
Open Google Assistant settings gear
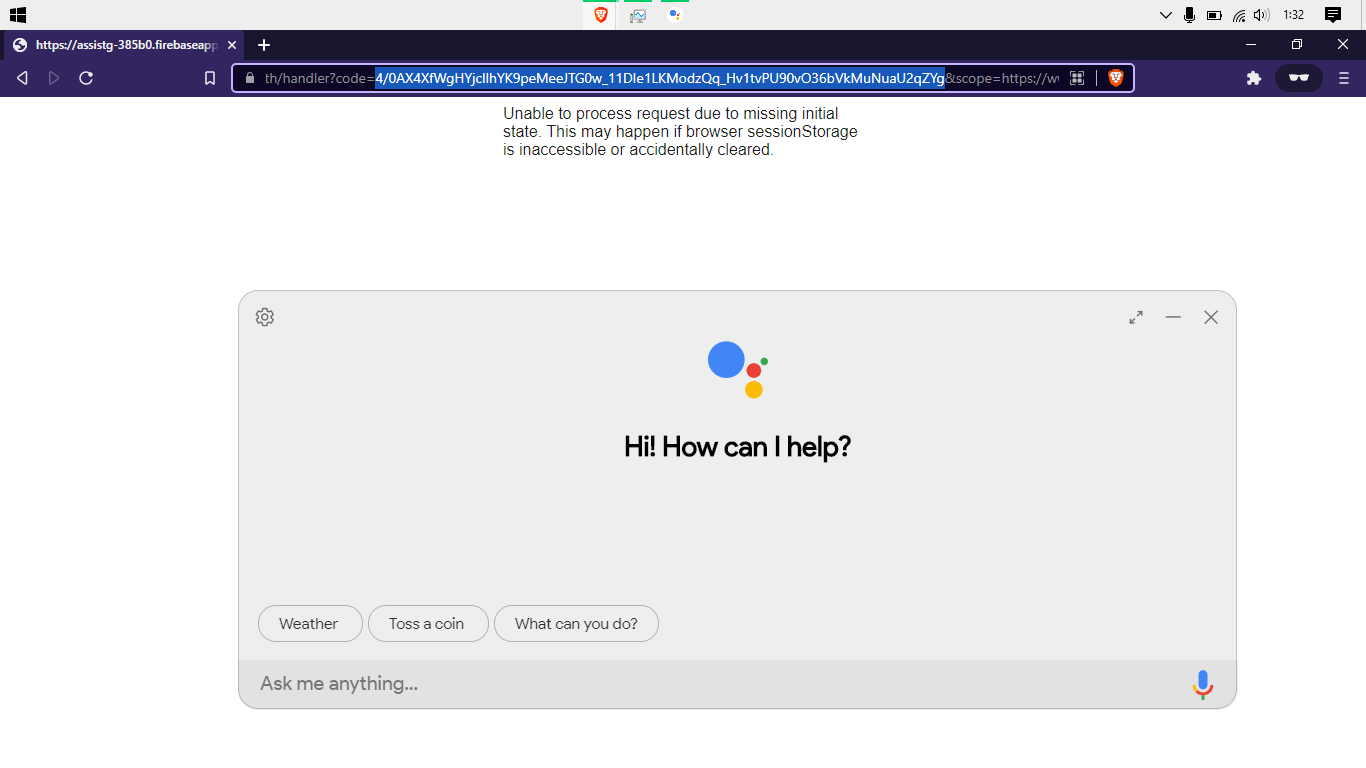coord(265,317)
